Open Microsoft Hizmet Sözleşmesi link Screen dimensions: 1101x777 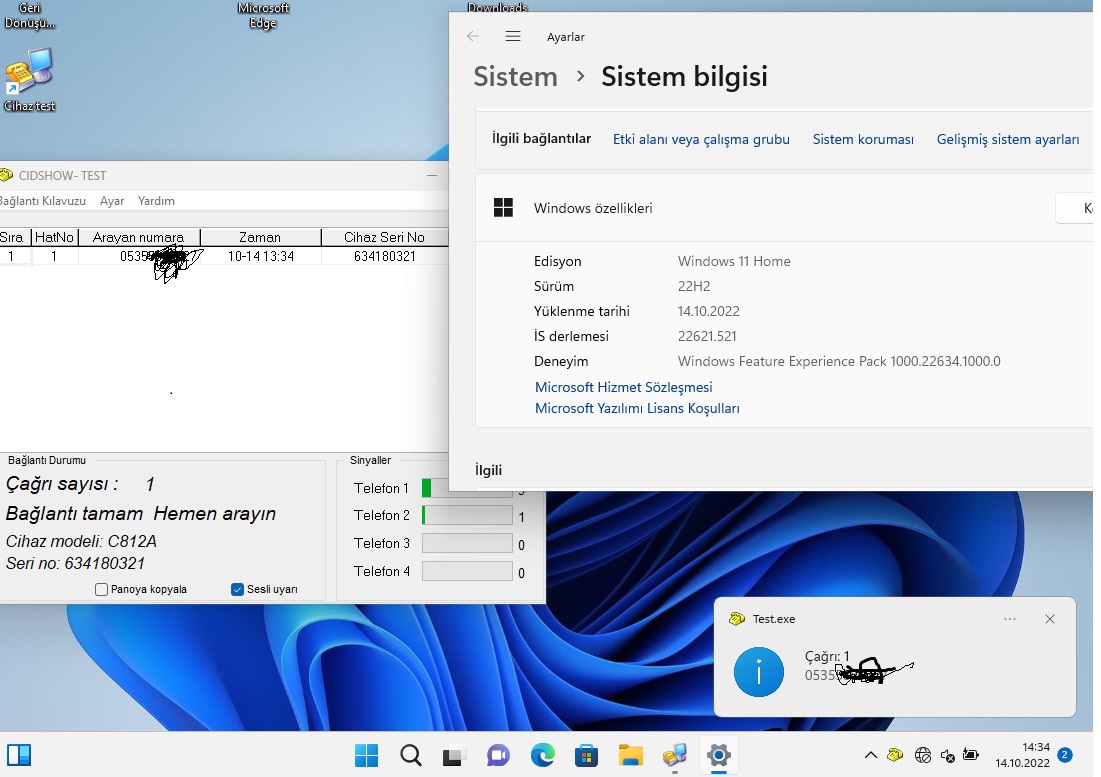pyautogui.click(x=624, y=387)
